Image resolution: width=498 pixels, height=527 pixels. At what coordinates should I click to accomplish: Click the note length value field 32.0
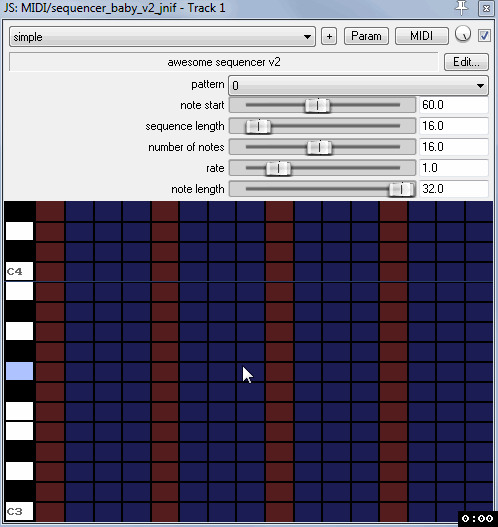point(454,189)
